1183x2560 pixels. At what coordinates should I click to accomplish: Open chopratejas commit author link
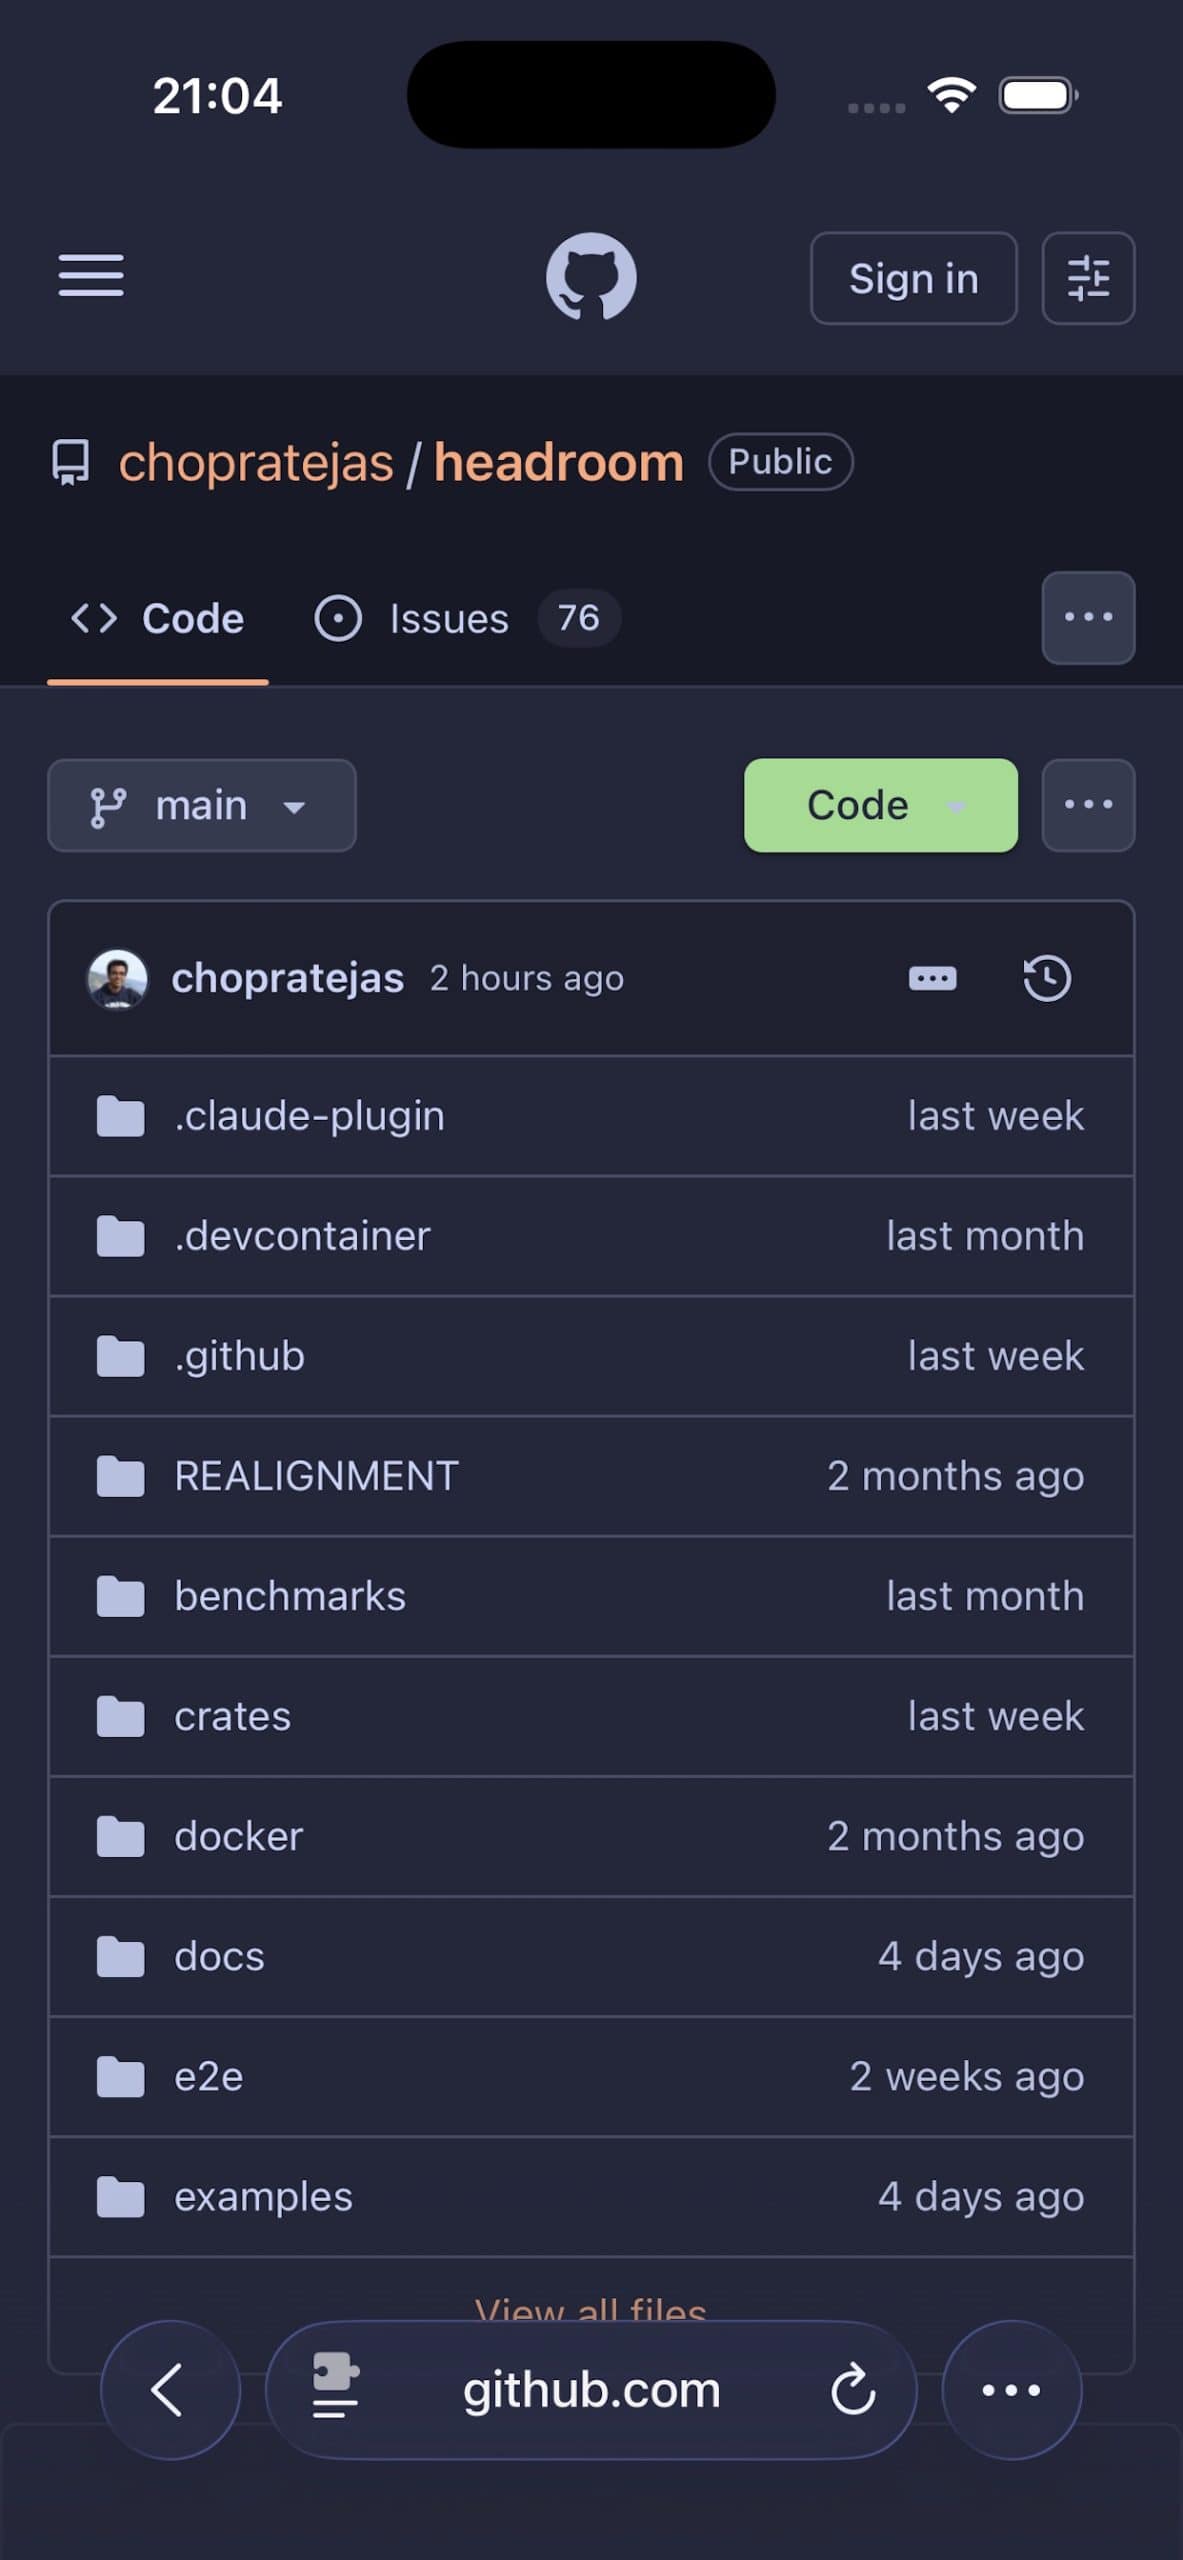(x=288, y=978)
